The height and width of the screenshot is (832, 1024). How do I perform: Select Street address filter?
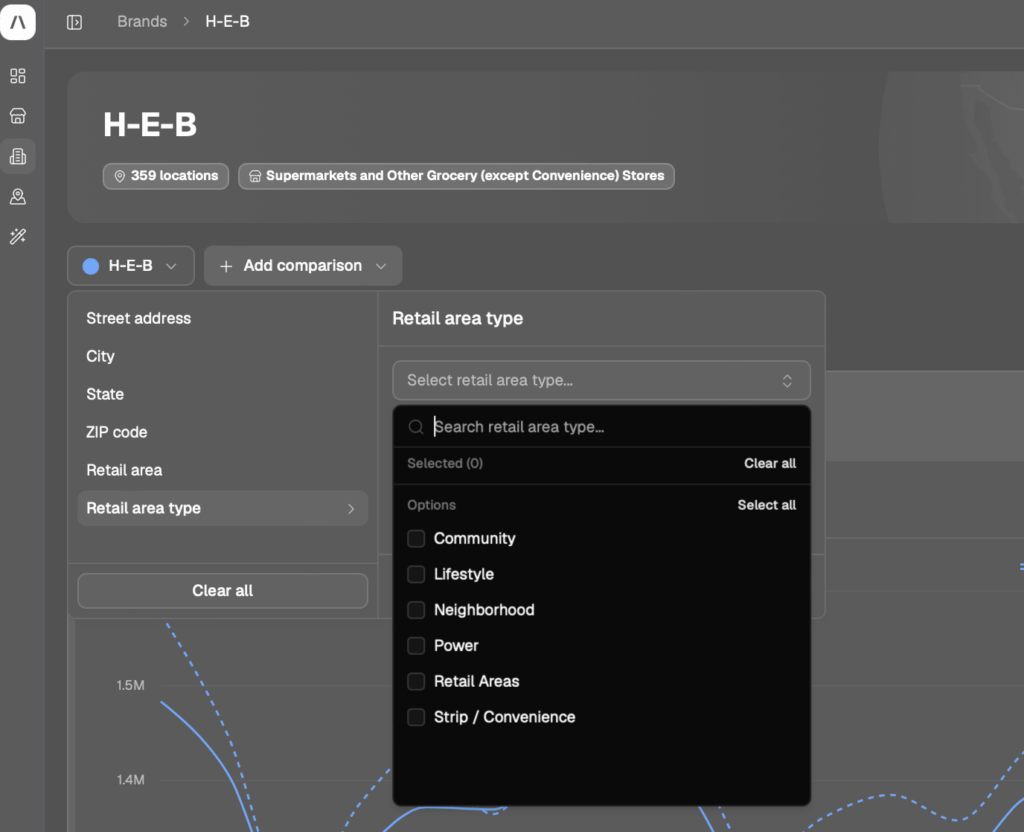[x=138, y=319]
